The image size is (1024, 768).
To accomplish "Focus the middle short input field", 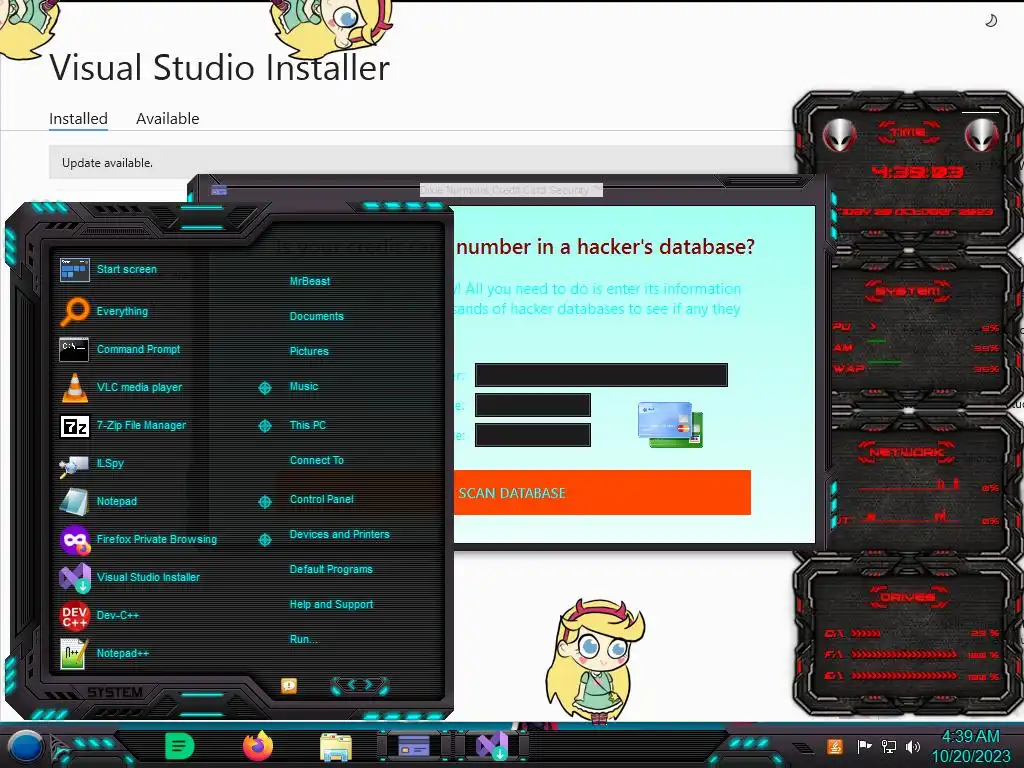I will click(x=532, y=405).
